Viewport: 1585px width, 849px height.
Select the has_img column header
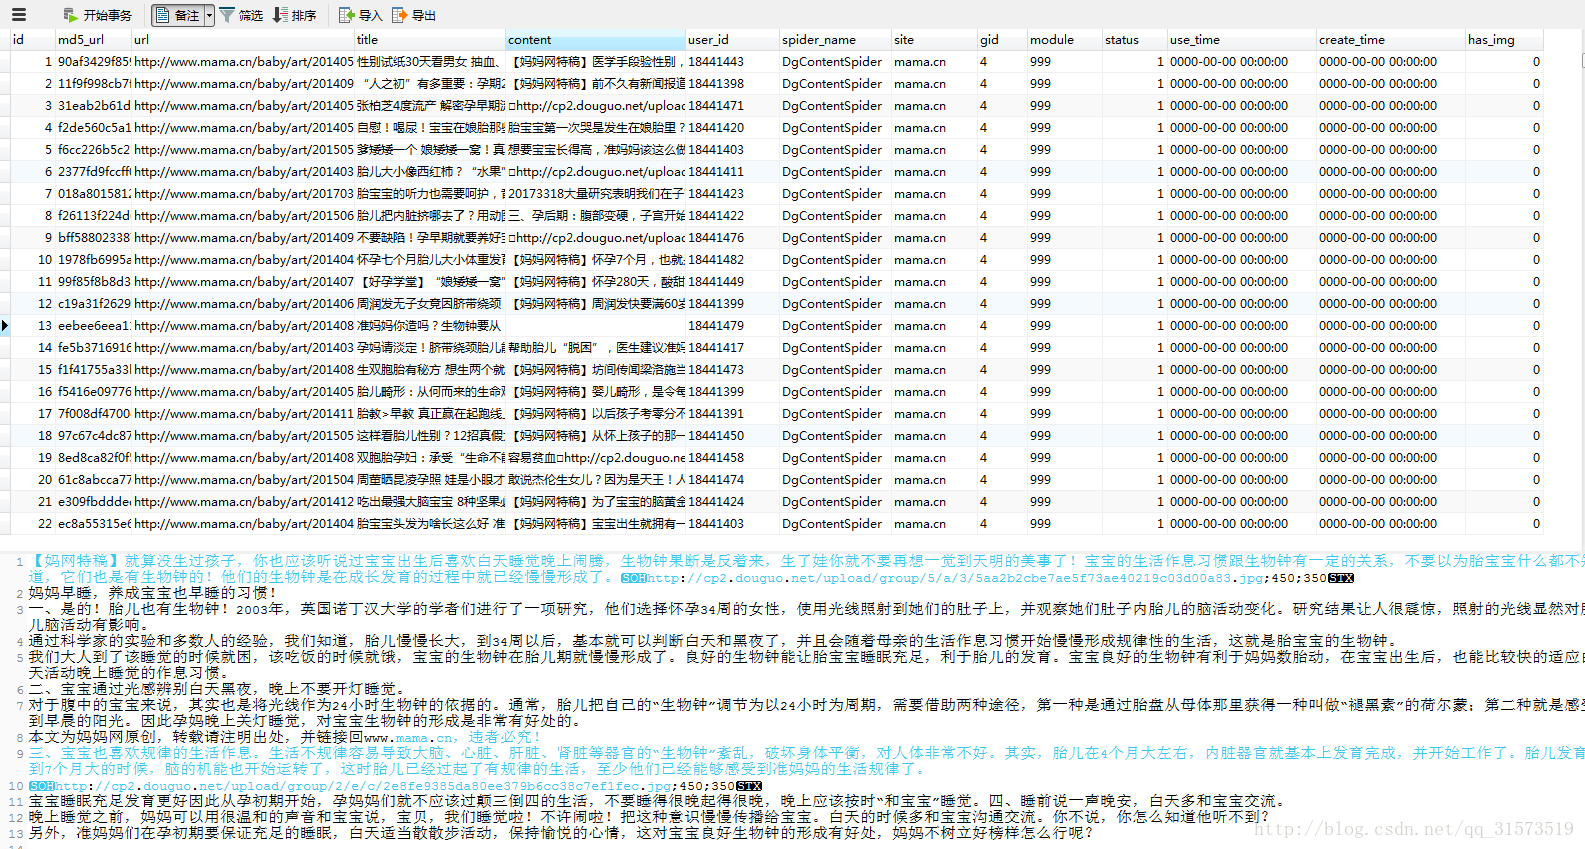click(1504, 40)
